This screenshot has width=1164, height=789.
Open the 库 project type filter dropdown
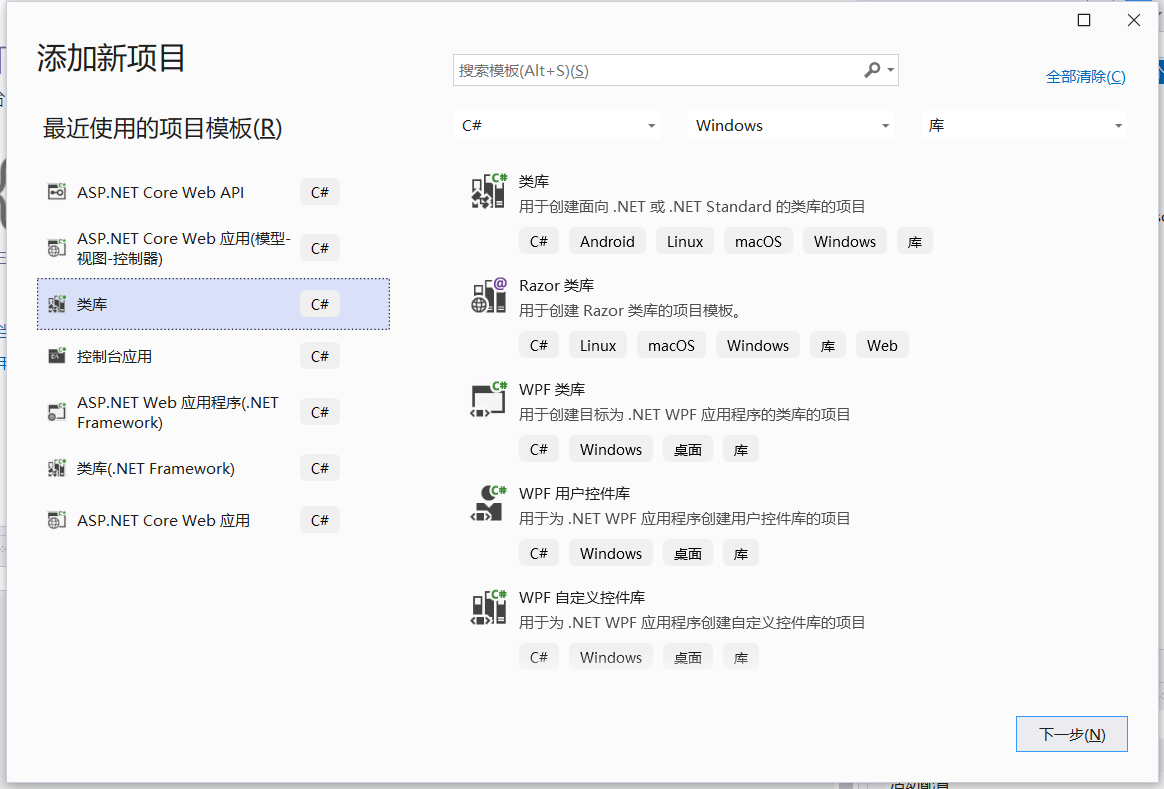click(1024, 125)
